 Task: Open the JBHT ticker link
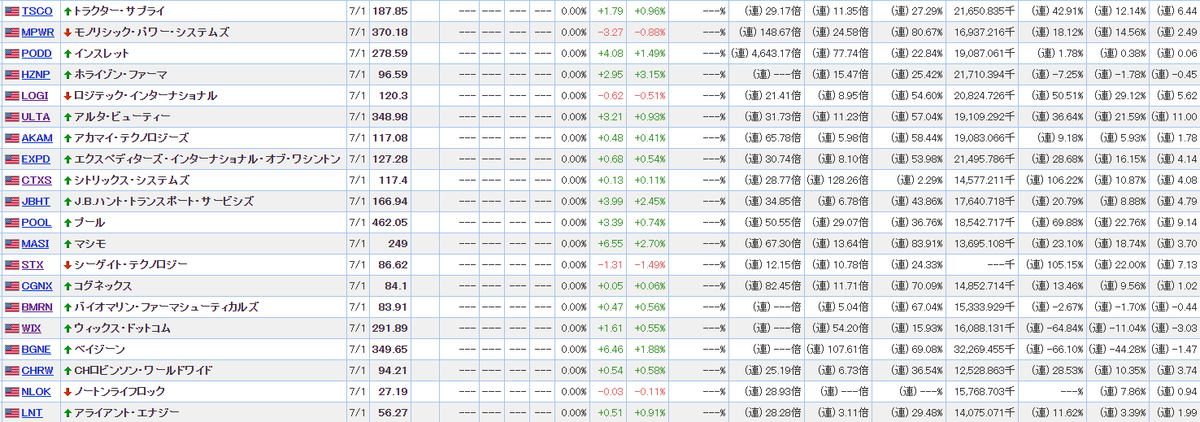(x=36, y=201)
